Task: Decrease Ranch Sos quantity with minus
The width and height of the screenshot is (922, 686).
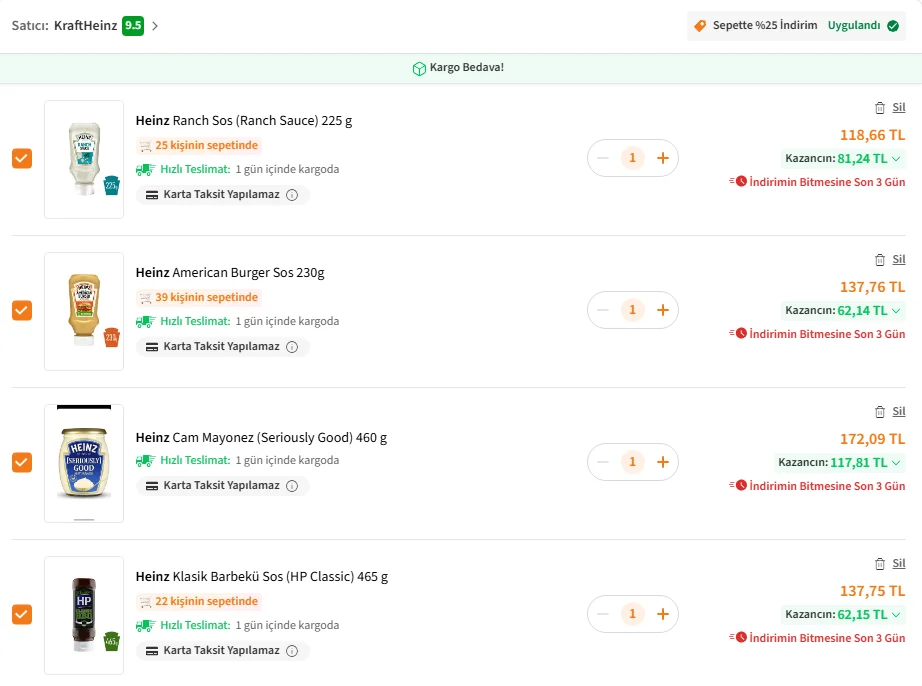Action: pyautogui.click(x=603, y=158)
